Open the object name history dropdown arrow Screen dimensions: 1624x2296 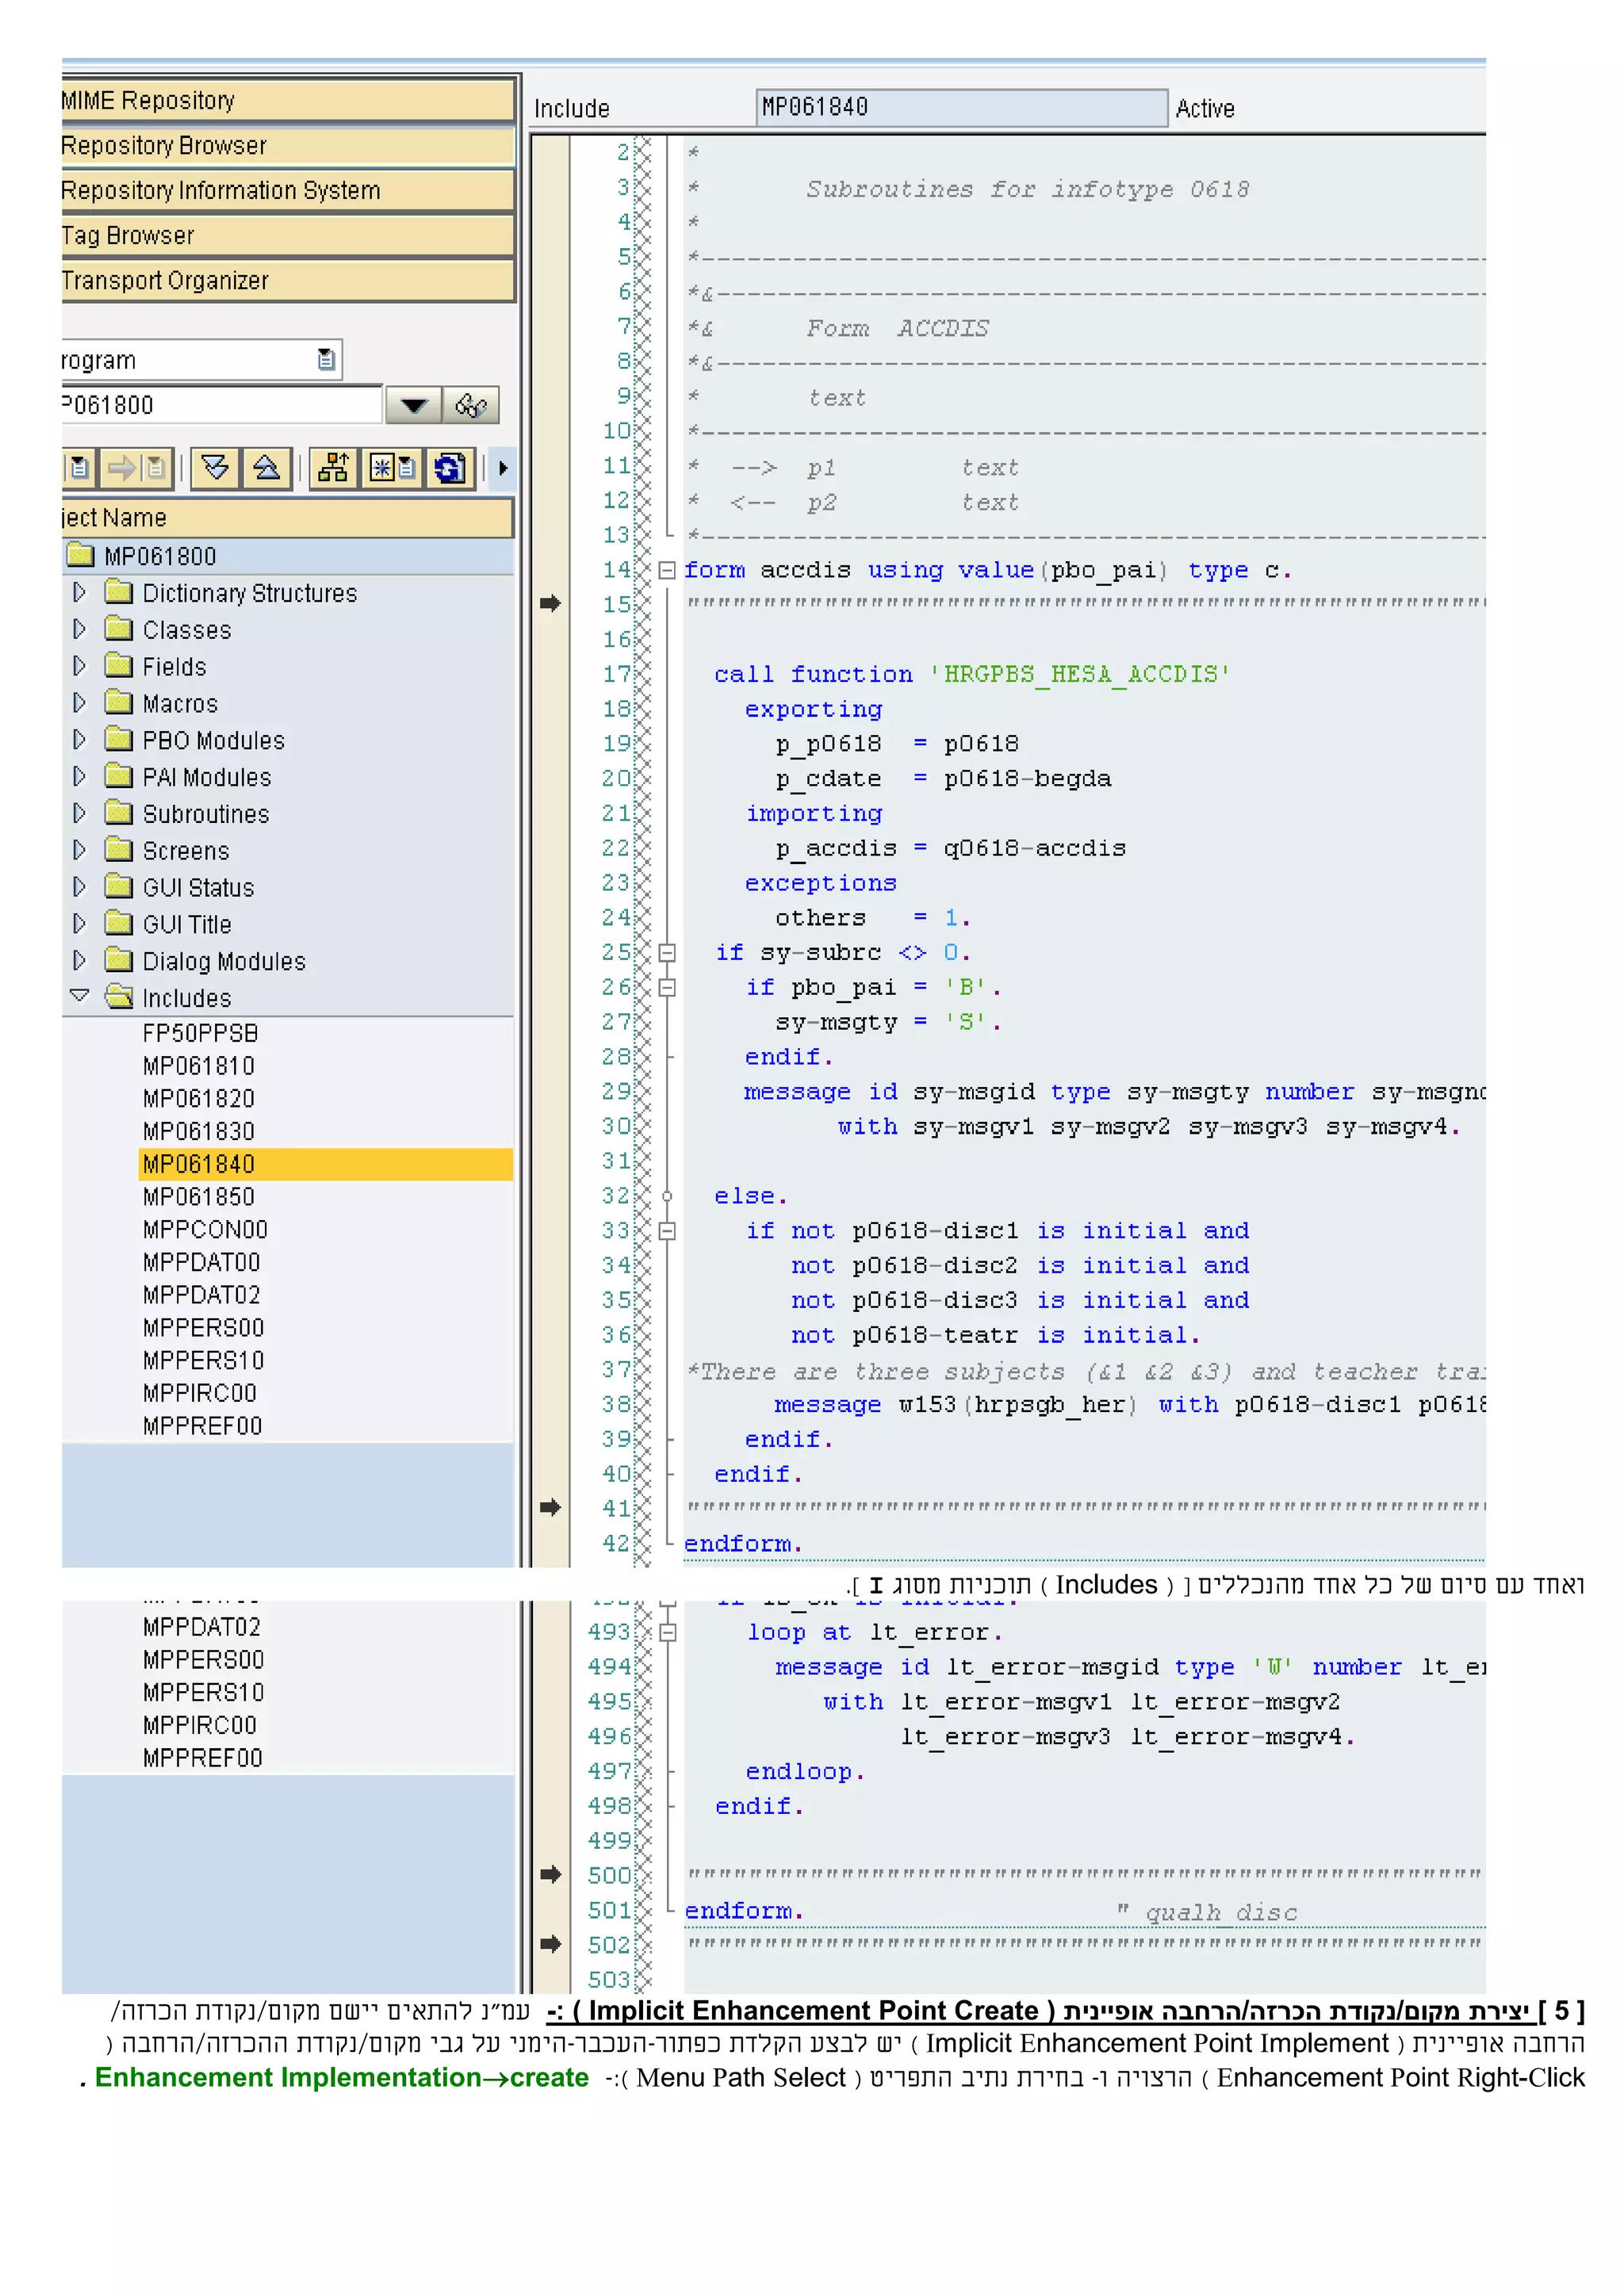coord(413,405)
